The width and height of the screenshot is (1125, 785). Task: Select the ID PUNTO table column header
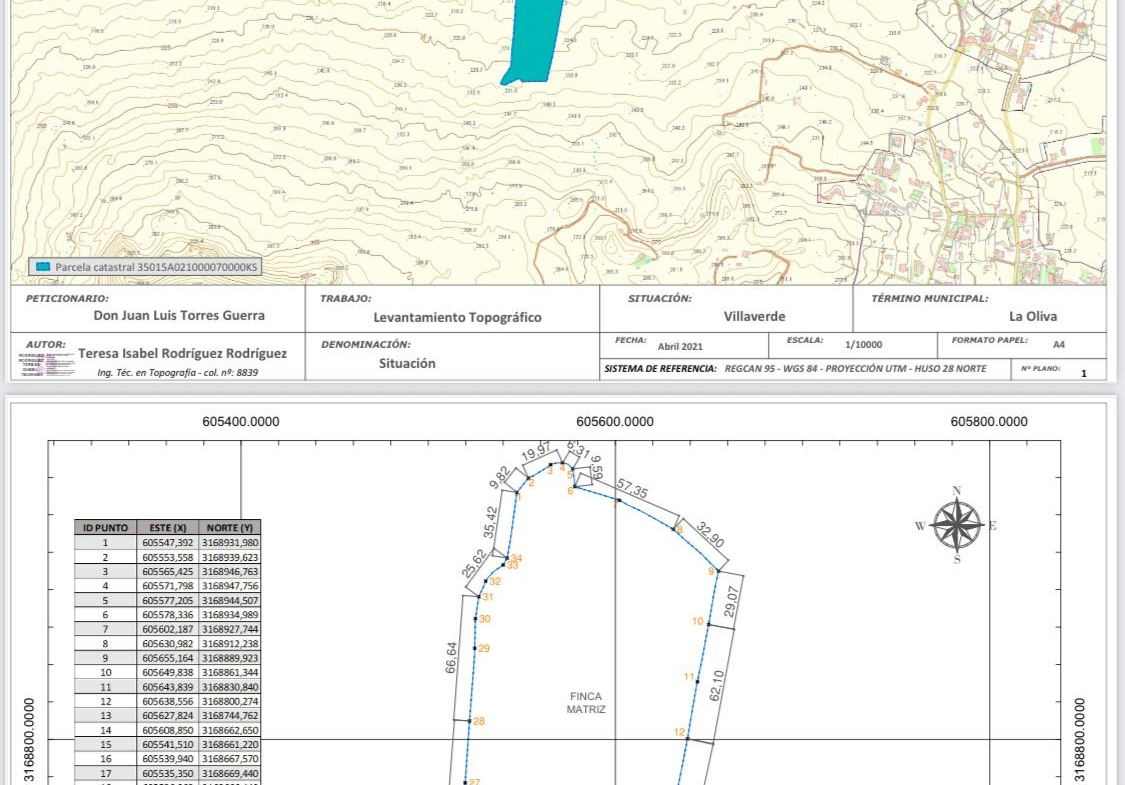coord(106,527)
